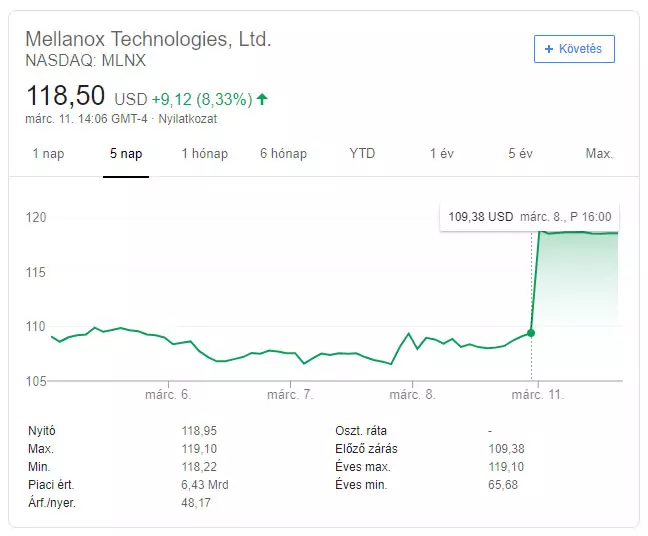This screenshot has height=536, width=648.
Task: Click the Nyitó value 118,95
Action: (199, 431)
